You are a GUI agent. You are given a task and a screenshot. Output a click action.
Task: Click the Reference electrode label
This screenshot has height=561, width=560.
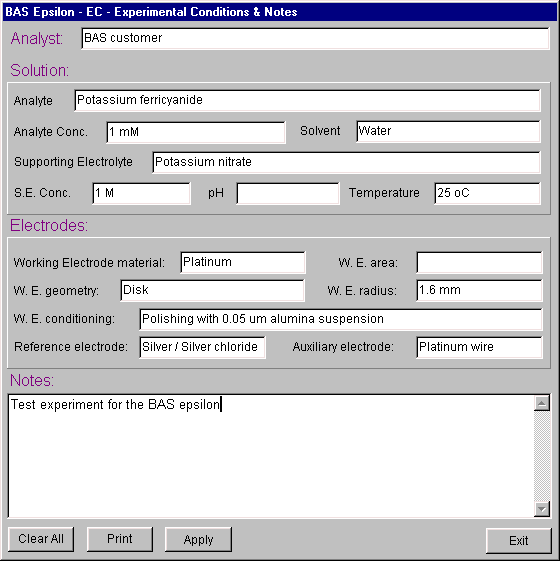point(71,347)
